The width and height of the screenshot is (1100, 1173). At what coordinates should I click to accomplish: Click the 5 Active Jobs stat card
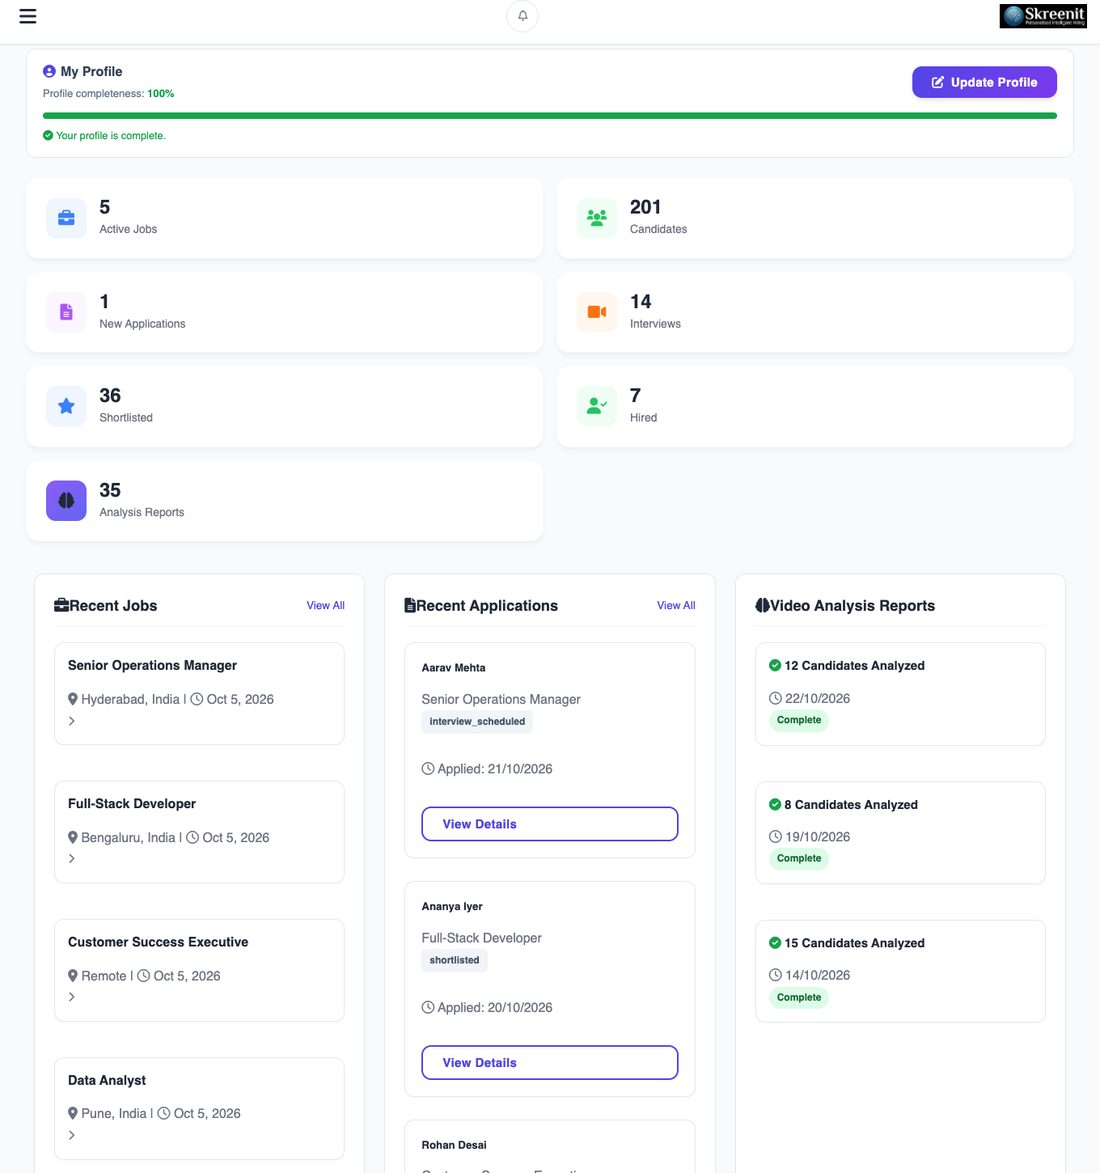(284, 218)
